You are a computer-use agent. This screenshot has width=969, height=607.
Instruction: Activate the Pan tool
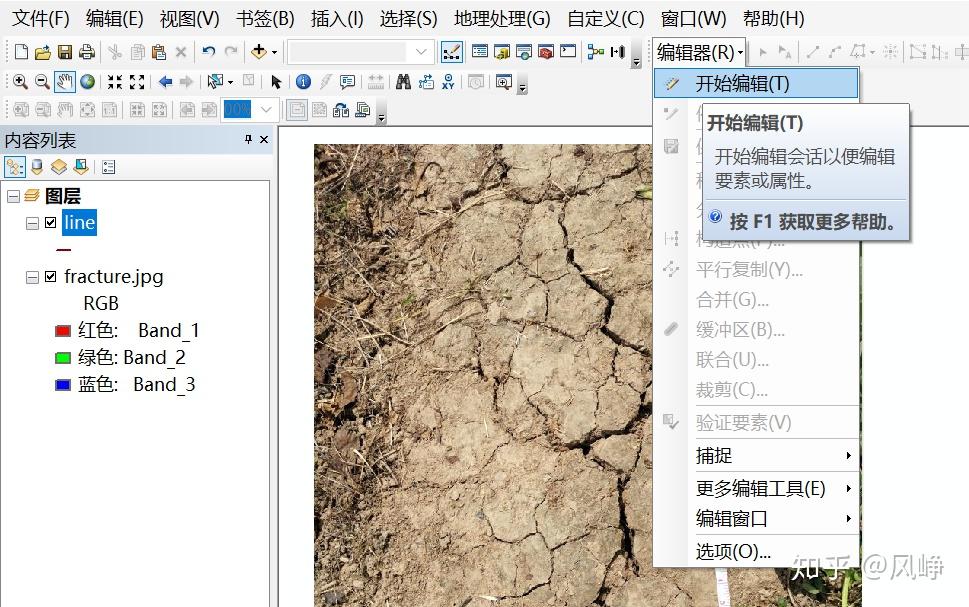tap(65, 82)
